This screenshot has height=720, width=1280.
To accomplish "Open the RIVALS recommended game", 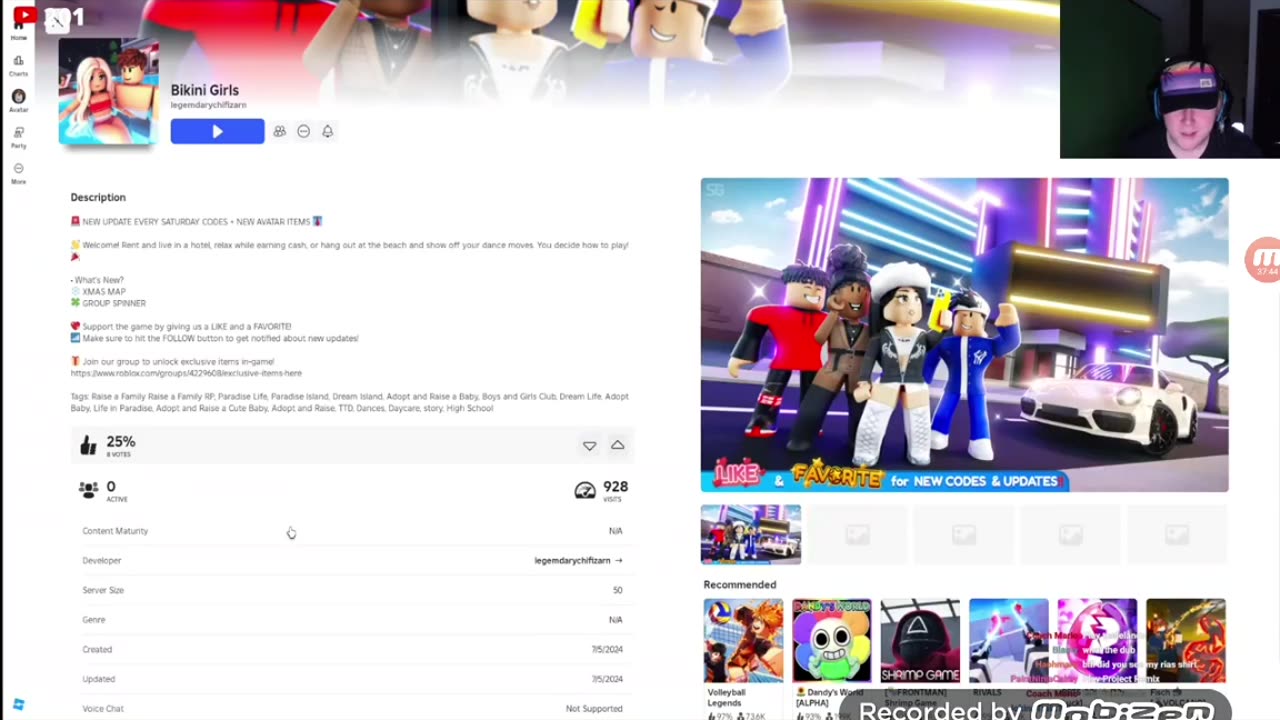I will (x=1008, y=640).
